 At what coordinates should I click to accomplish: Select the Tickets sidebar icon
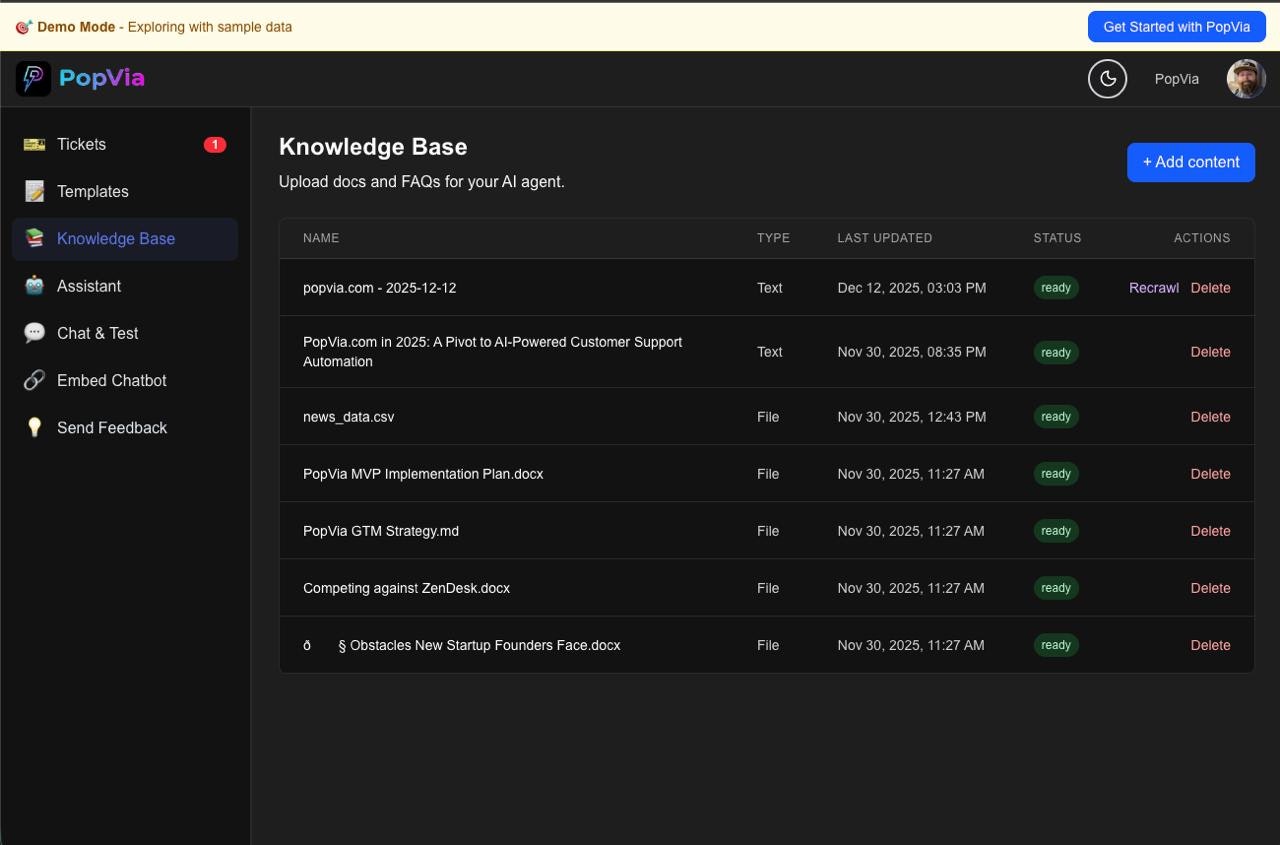34,144
